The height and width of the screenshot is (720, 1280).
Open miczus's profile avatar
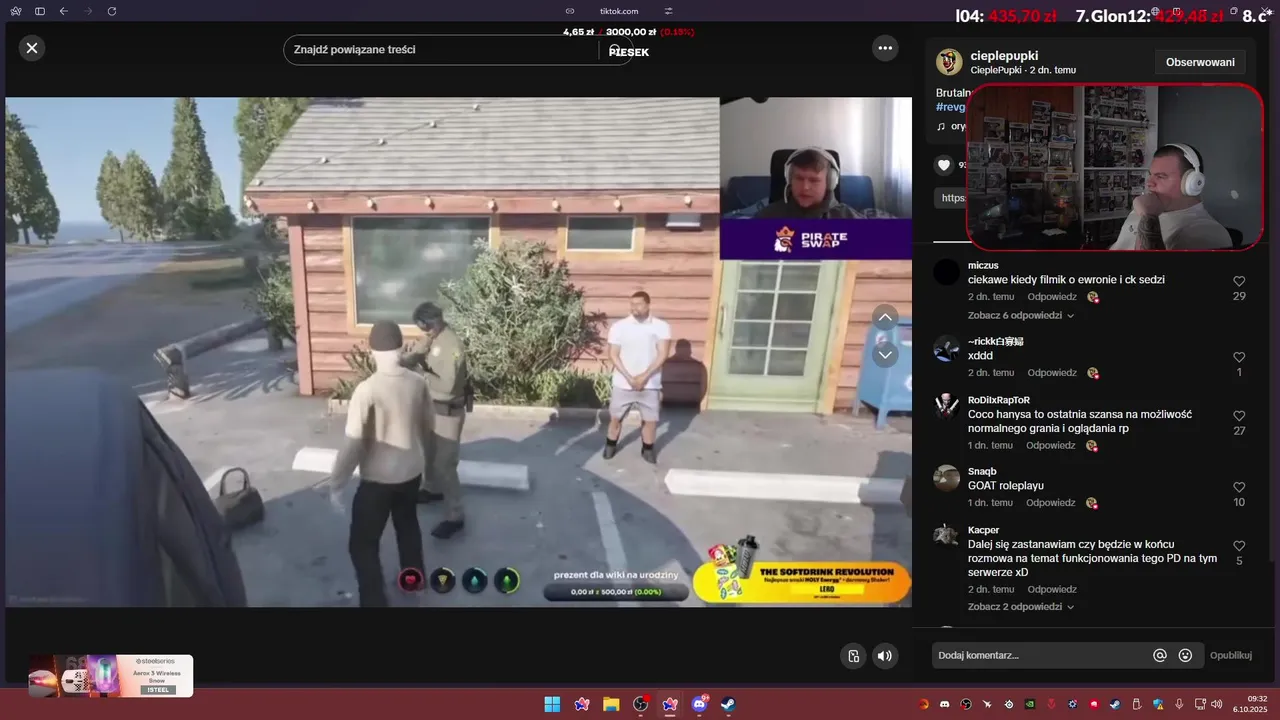click(x=946, y=272)
